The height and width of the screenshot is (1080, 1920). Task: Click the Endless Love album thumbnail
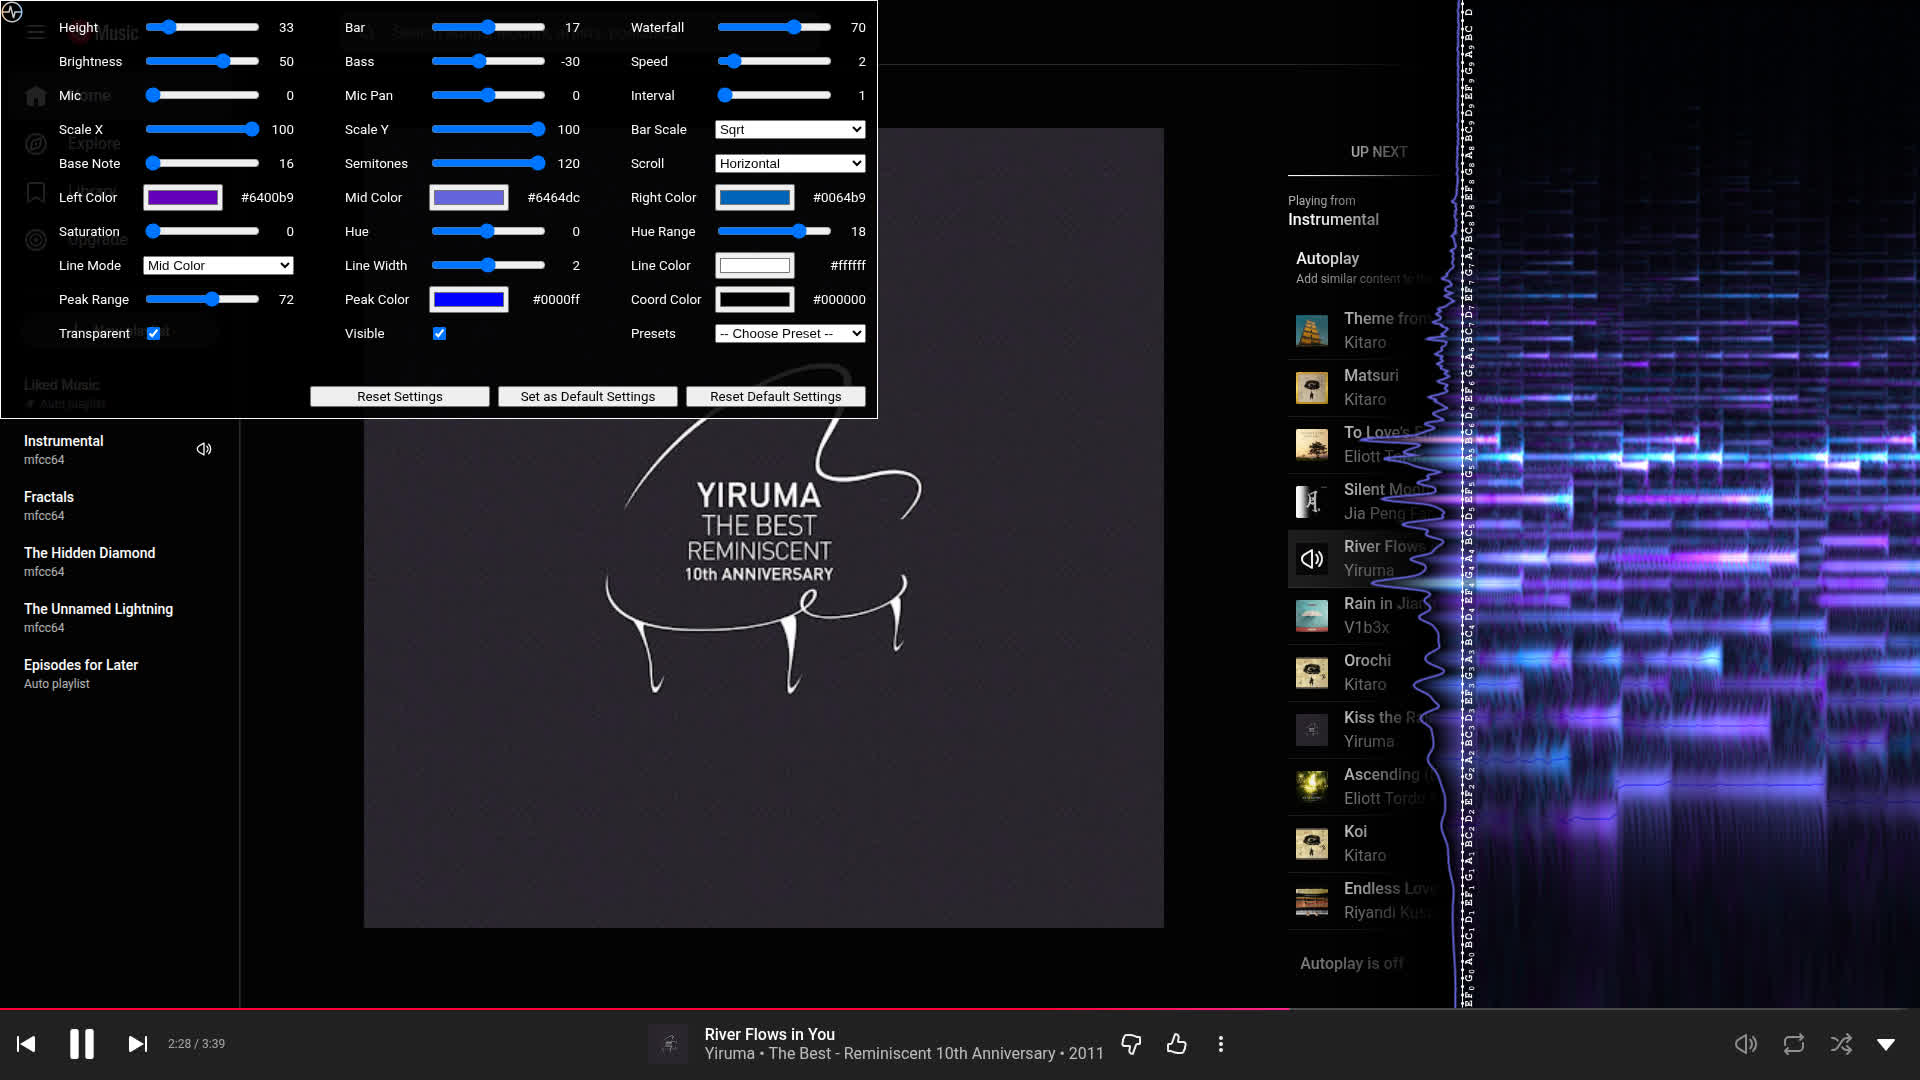click(1312, 901)
